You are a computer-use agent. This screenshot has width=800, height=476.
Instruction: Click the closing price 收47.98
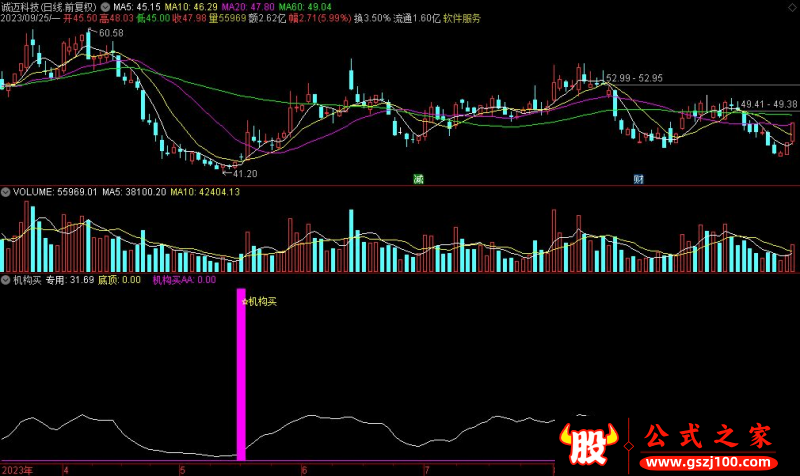[x=189, y=18]
